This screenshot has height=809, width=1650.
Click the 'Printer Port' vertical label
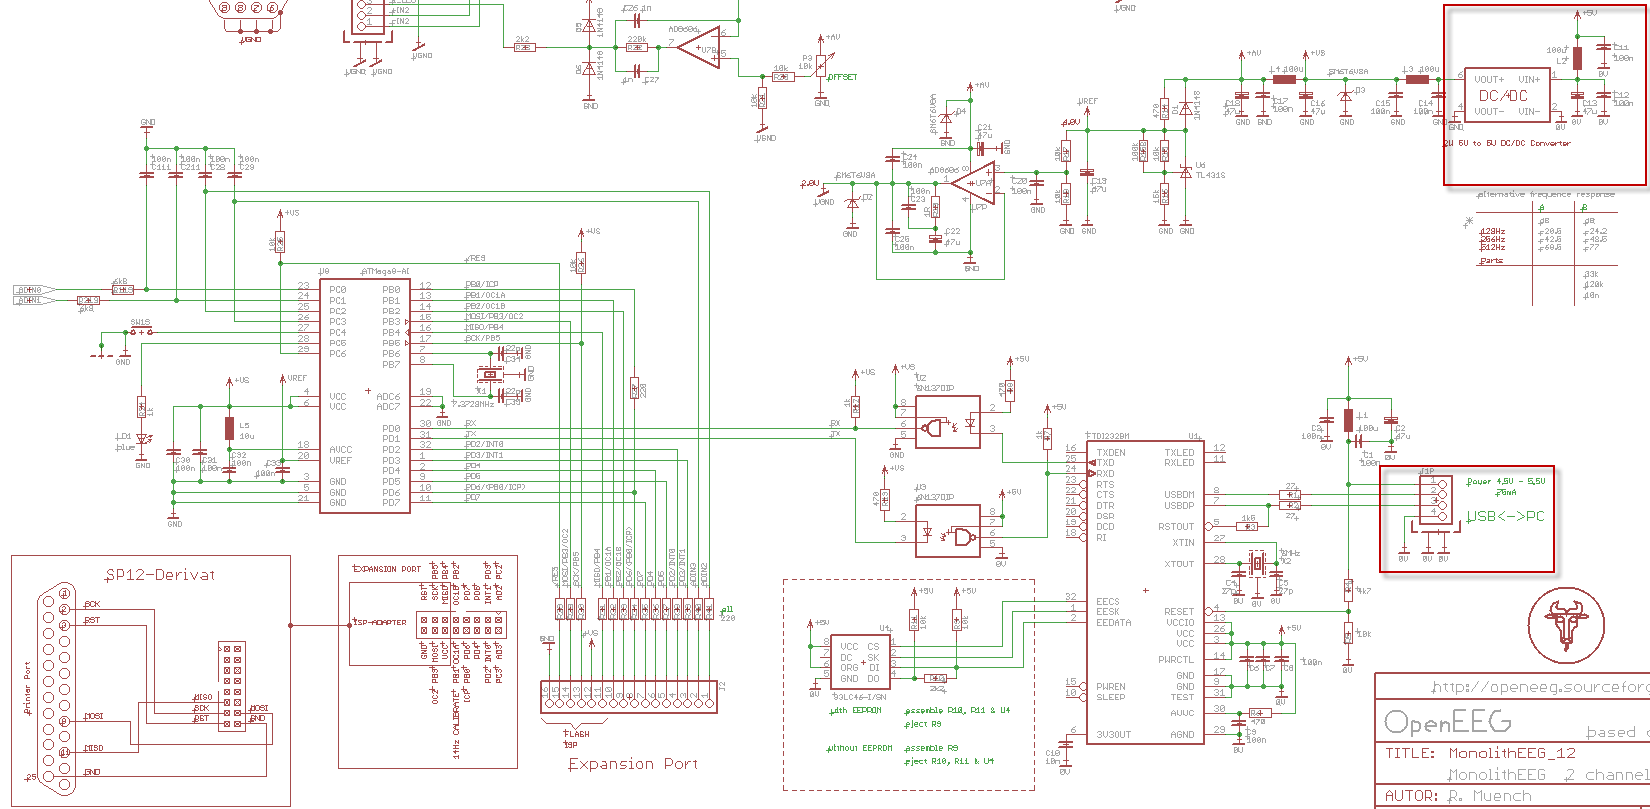(27, 687)
